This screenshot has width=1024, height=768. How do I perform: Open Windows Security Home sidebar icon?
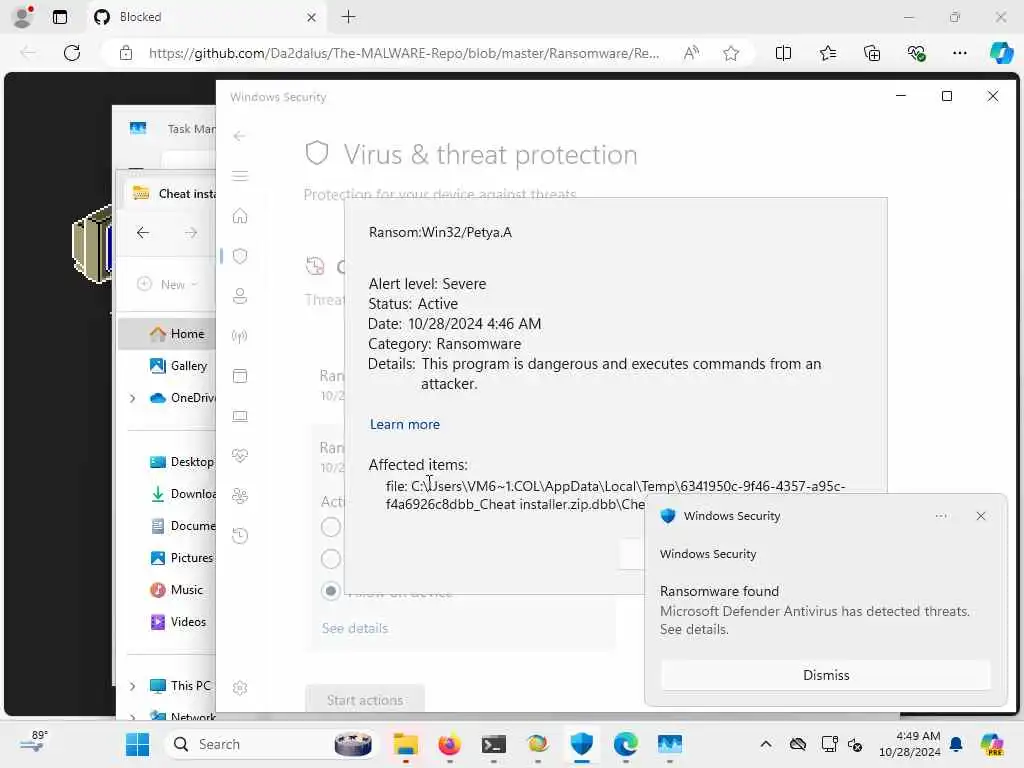(240, 216)
